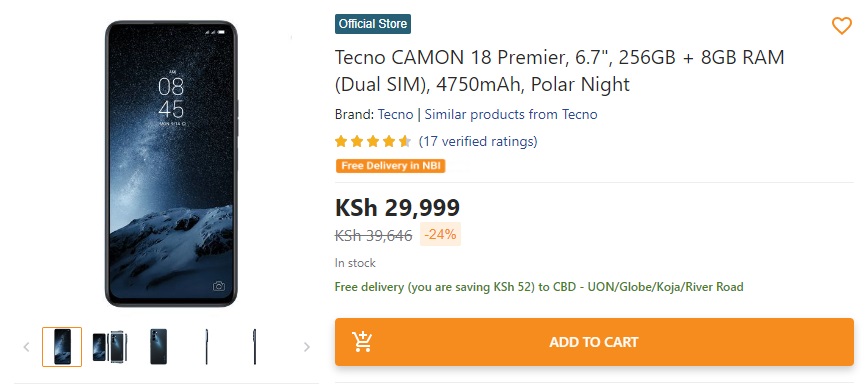Select the third thumbnail showing phone back
868x390 pixels.
[158, 347]
